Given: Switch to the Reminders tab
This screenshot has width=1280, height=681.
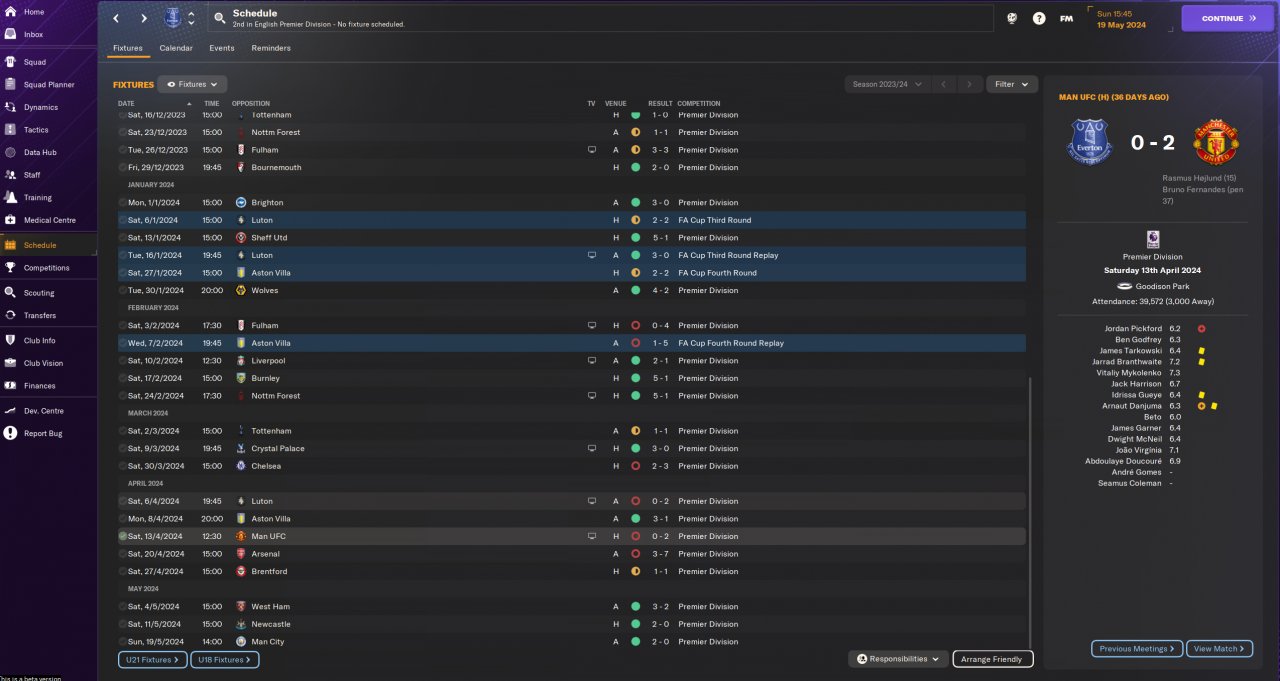Looking at the screenshot, I should [271, 48].
